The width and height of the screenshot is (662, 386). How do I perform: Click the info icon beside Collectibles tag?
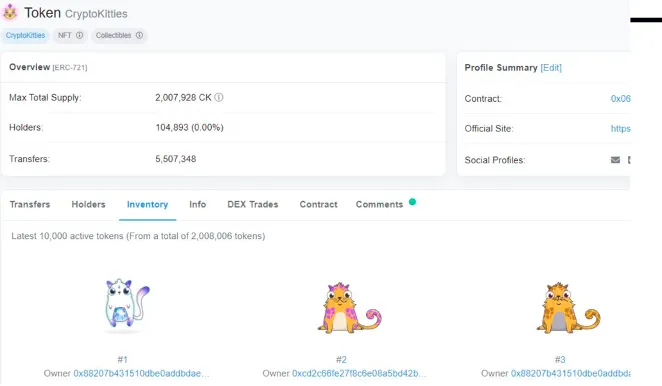(x=139, y=35)
